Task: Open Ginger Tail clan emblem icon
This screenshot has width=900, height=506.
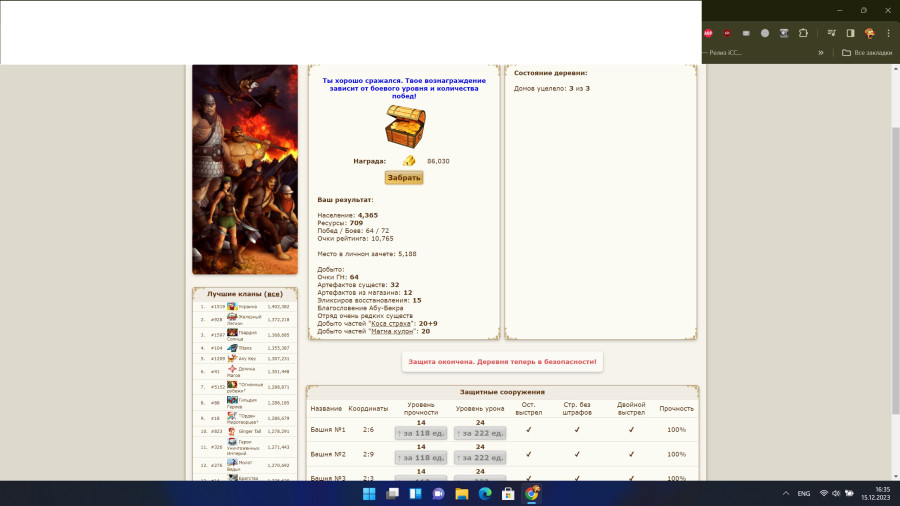Action: click(232, 431)
